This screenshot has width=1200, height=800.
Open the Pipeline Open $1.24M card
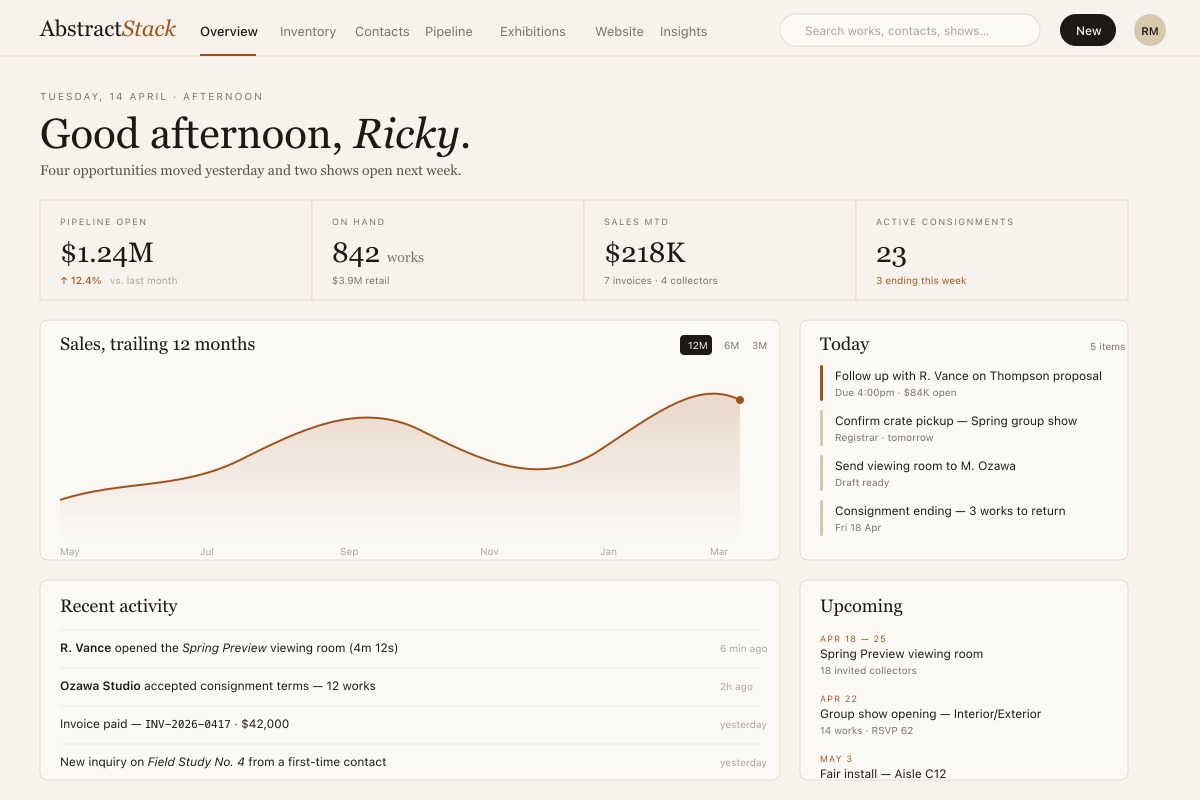click(x=176, y=250)
